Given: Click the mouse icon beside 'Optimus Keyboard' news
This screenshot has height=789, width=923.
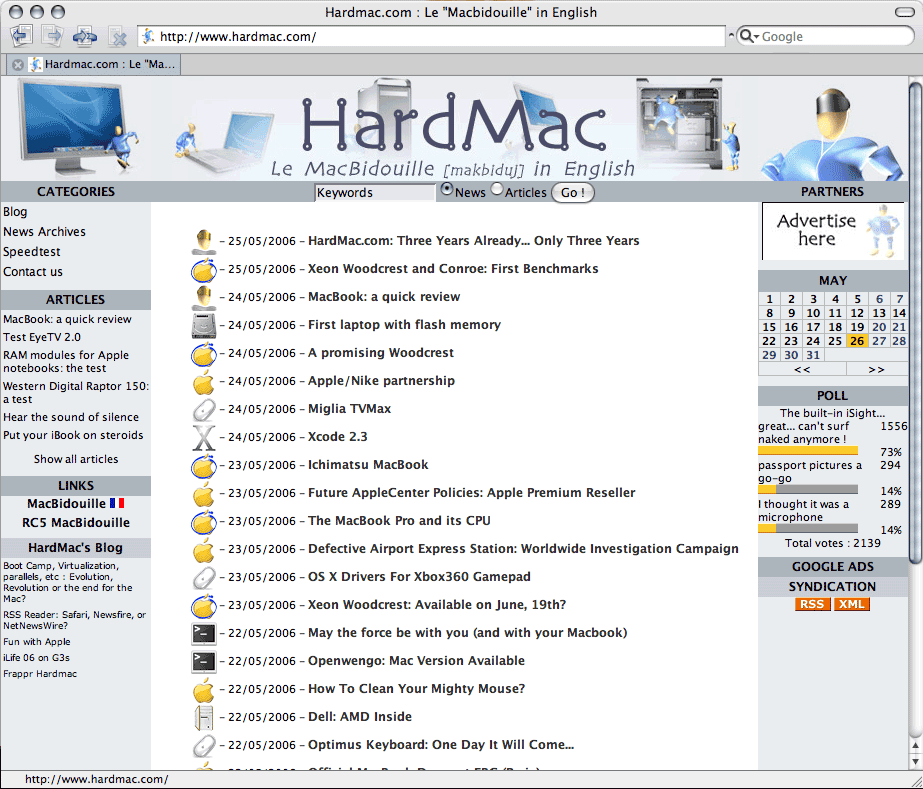Looking at the screenshot, I should pos(204,746).
